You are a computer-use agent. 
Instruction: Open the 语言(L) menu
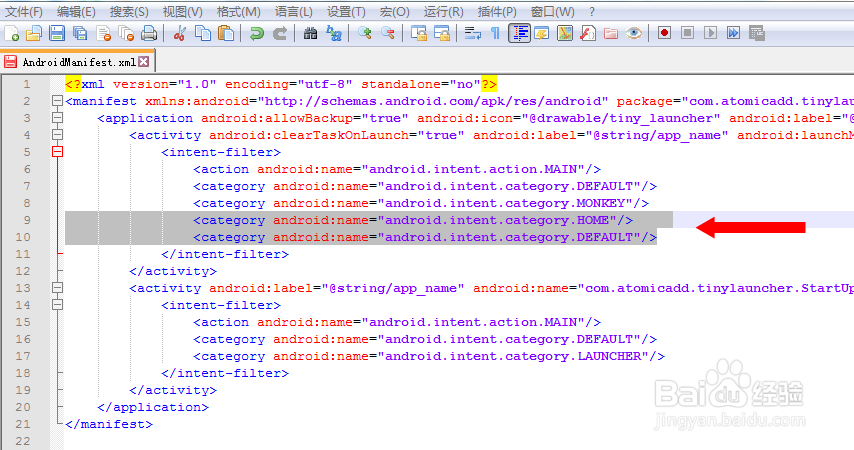(x=294, y=11)
